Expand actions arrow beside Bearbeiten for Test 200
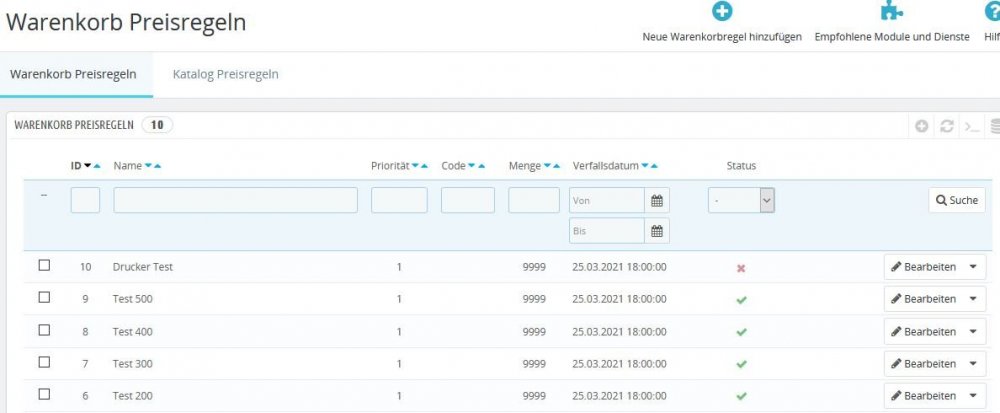 (x=973, y=396)
